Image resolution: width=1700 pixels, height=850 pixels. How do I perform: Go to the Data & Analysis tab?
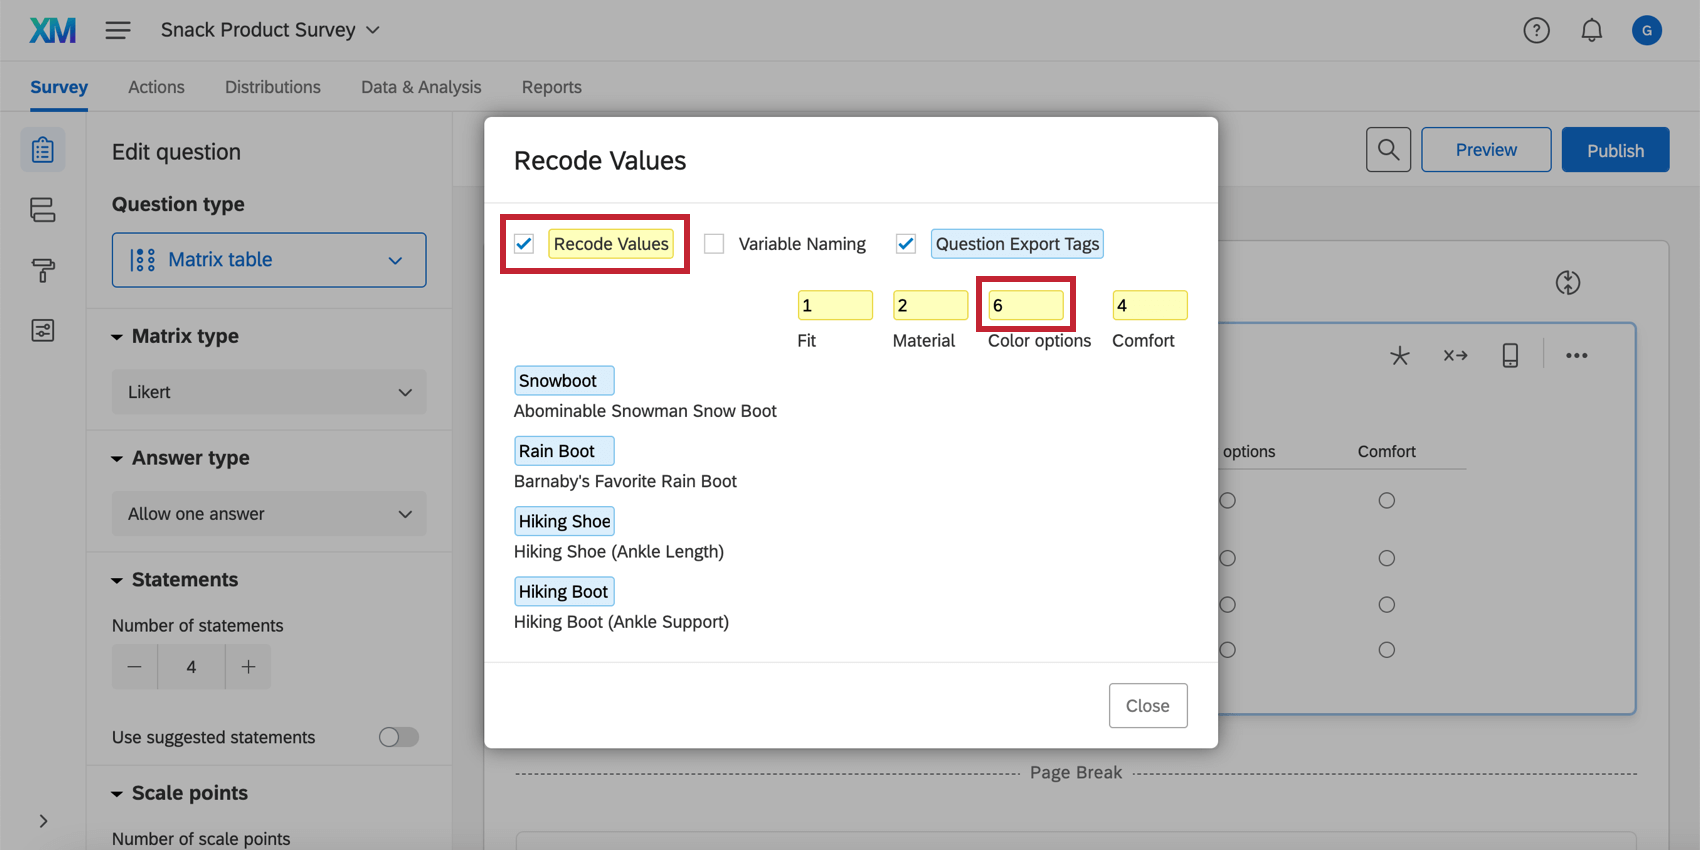click(x=421, y=87)
